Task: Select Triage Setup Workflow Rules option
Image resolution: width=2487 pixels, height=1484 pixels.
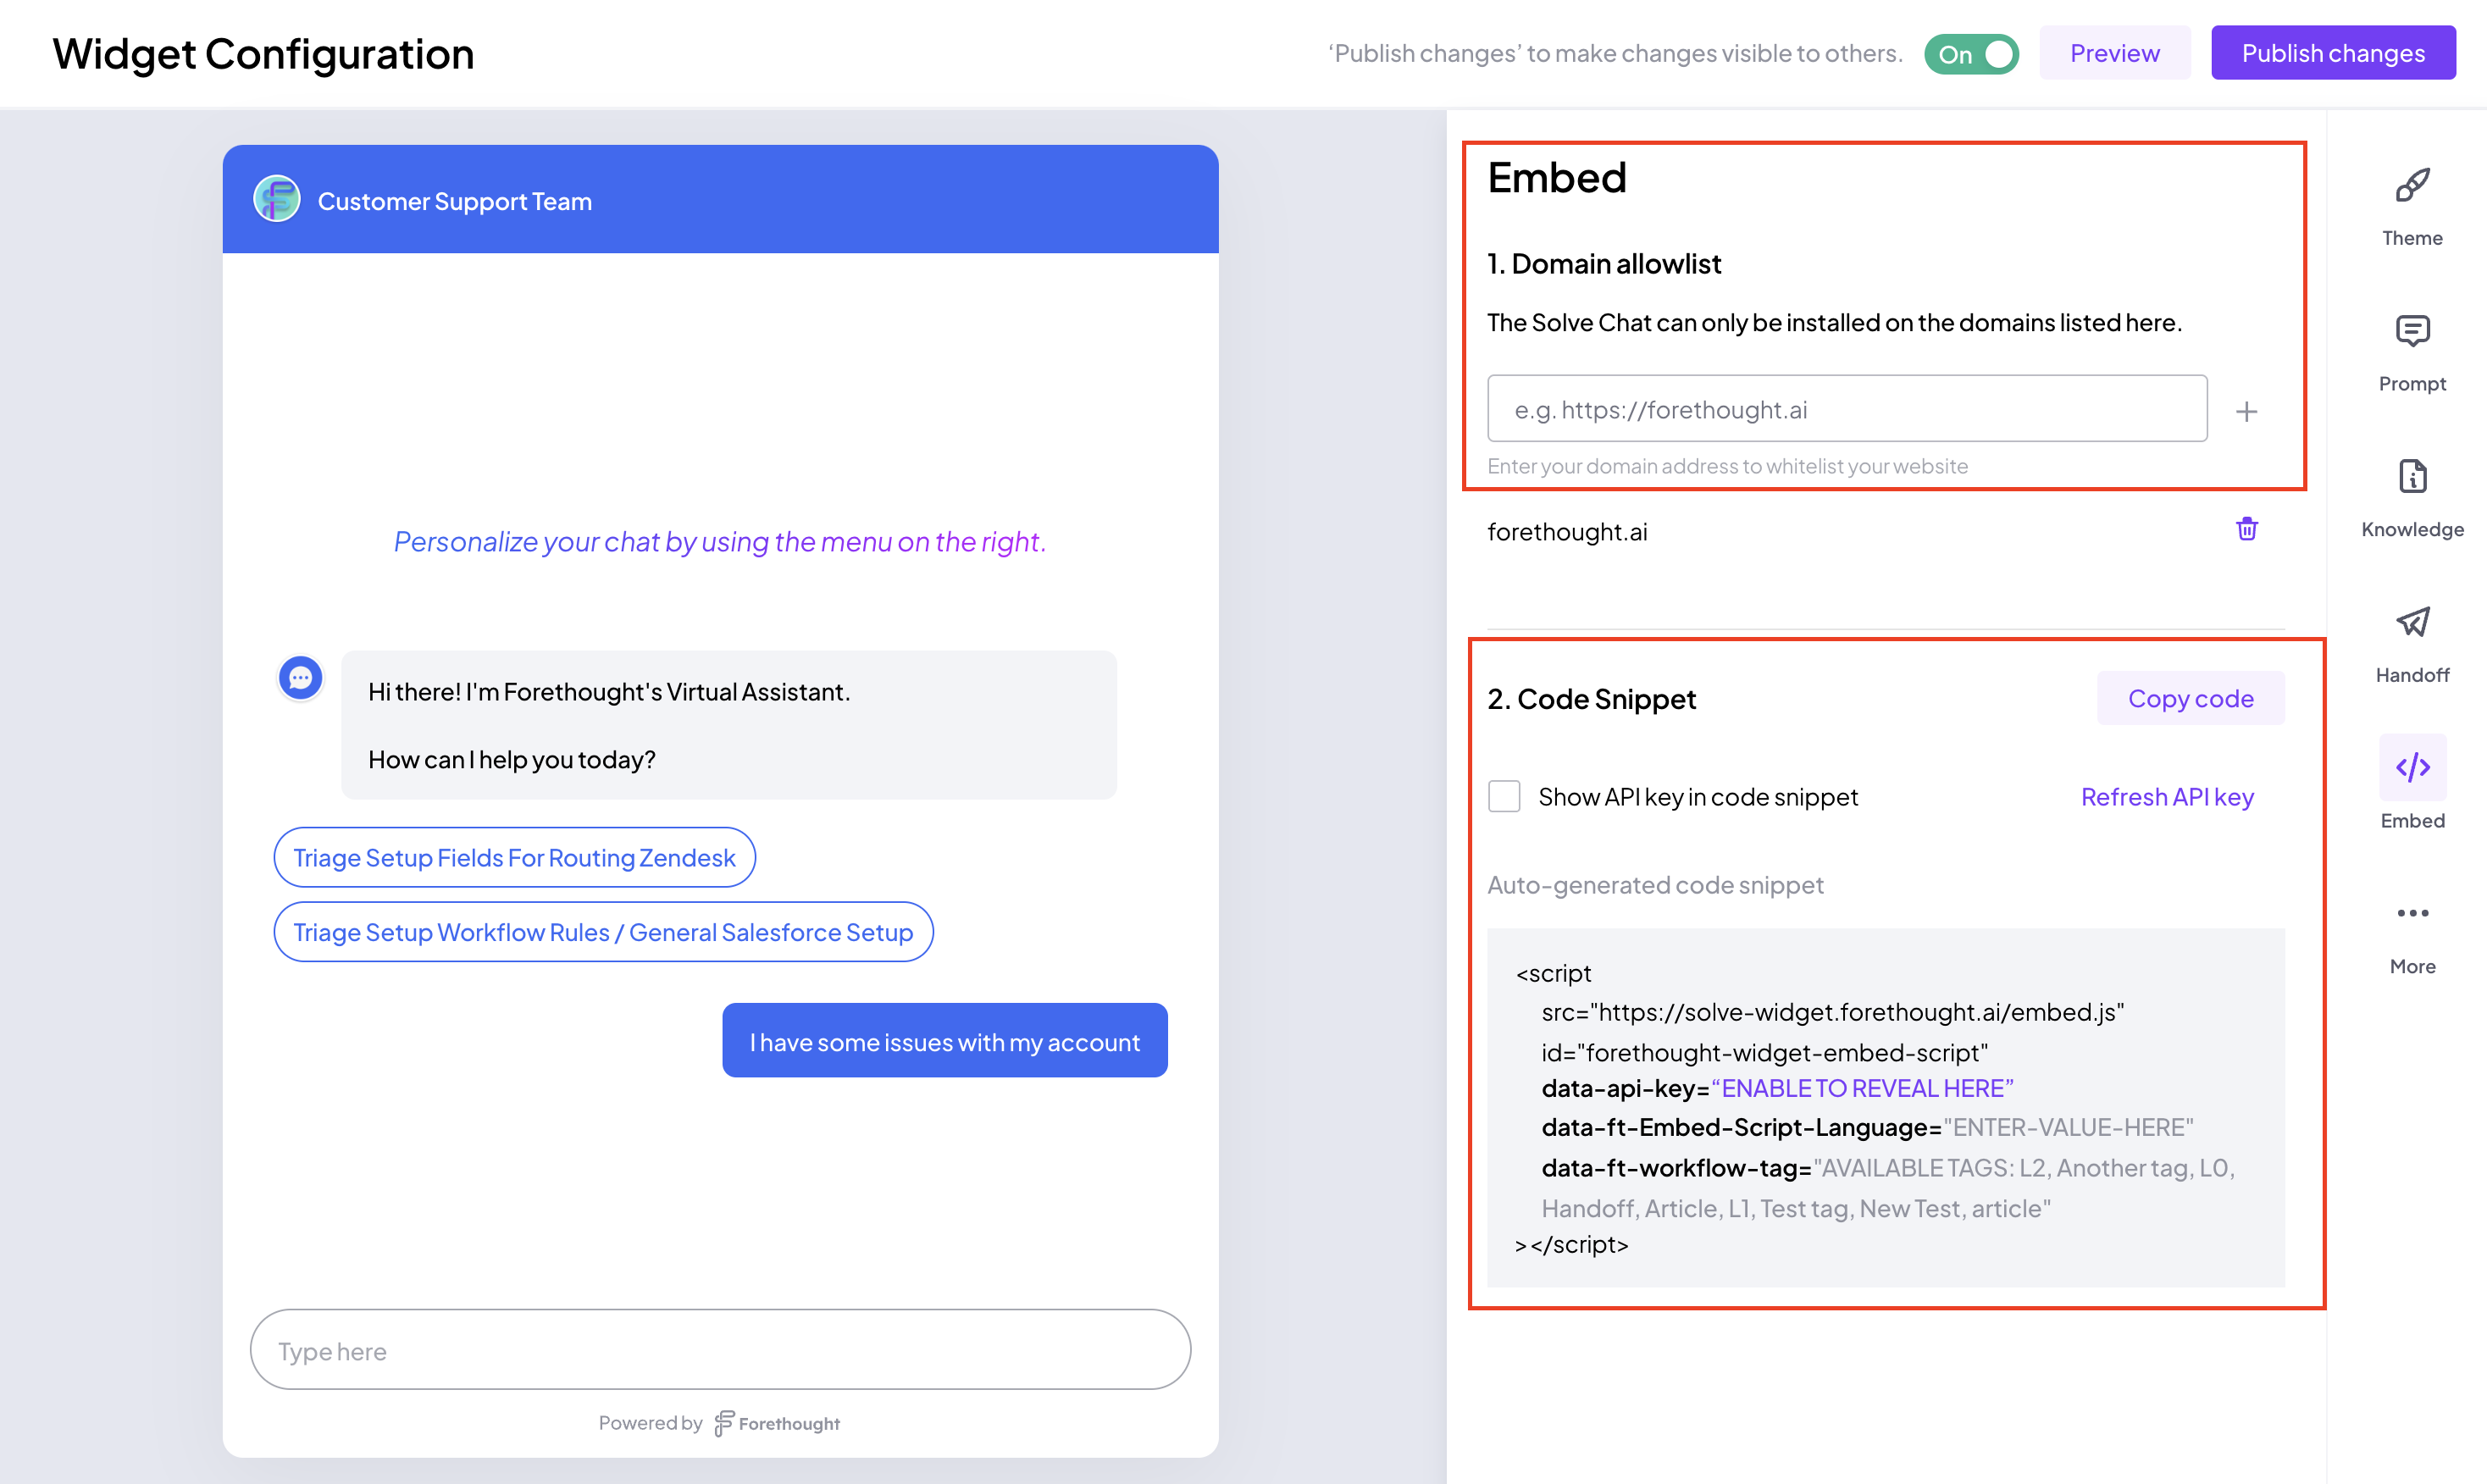Action: 603,932
